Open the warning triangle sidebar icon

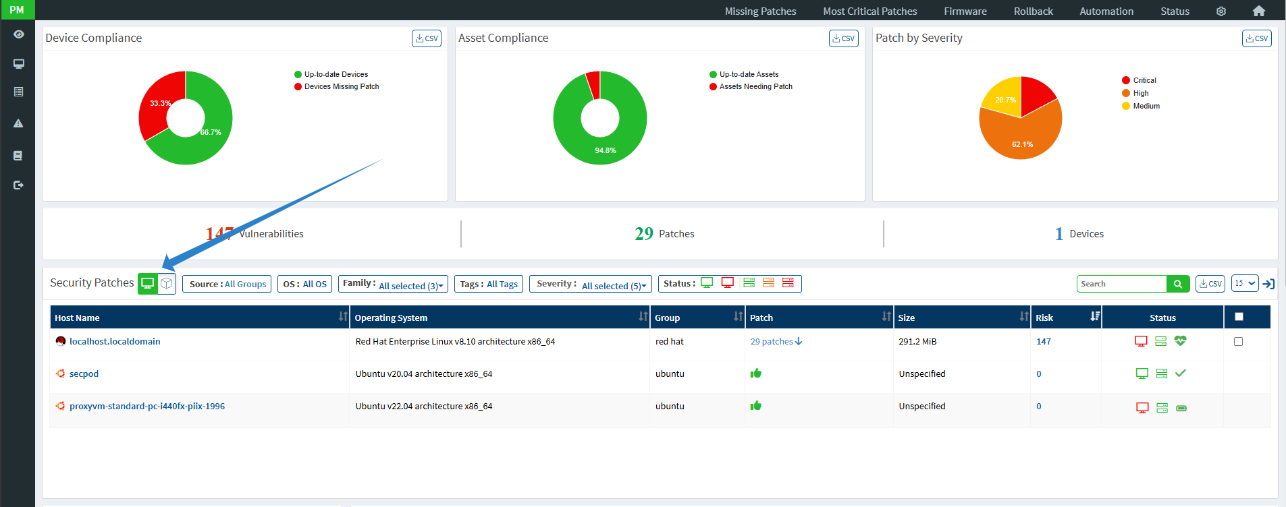click(x=18, y=124)
